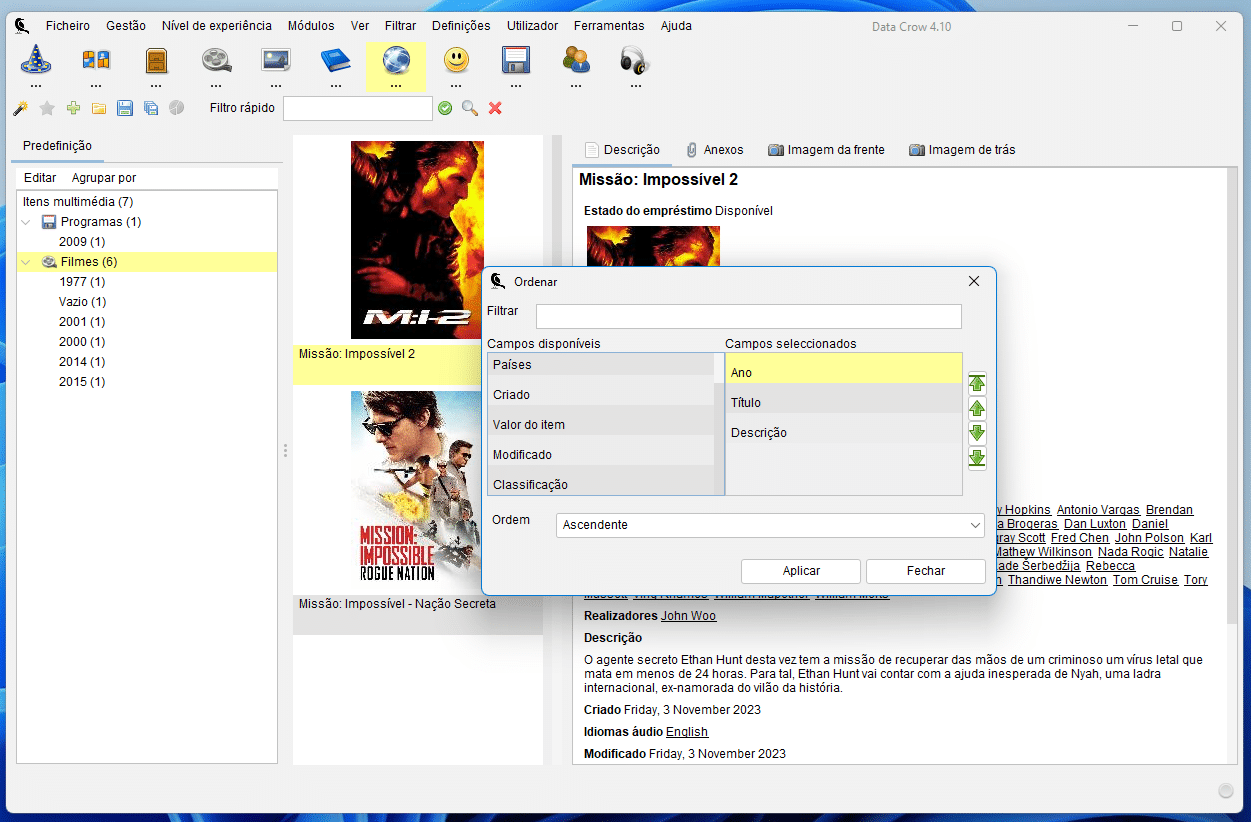Viewport: 1251px width, 822px height.
Task: Open the blue book module
Action: pyautogui.click(x=336, y=61)
